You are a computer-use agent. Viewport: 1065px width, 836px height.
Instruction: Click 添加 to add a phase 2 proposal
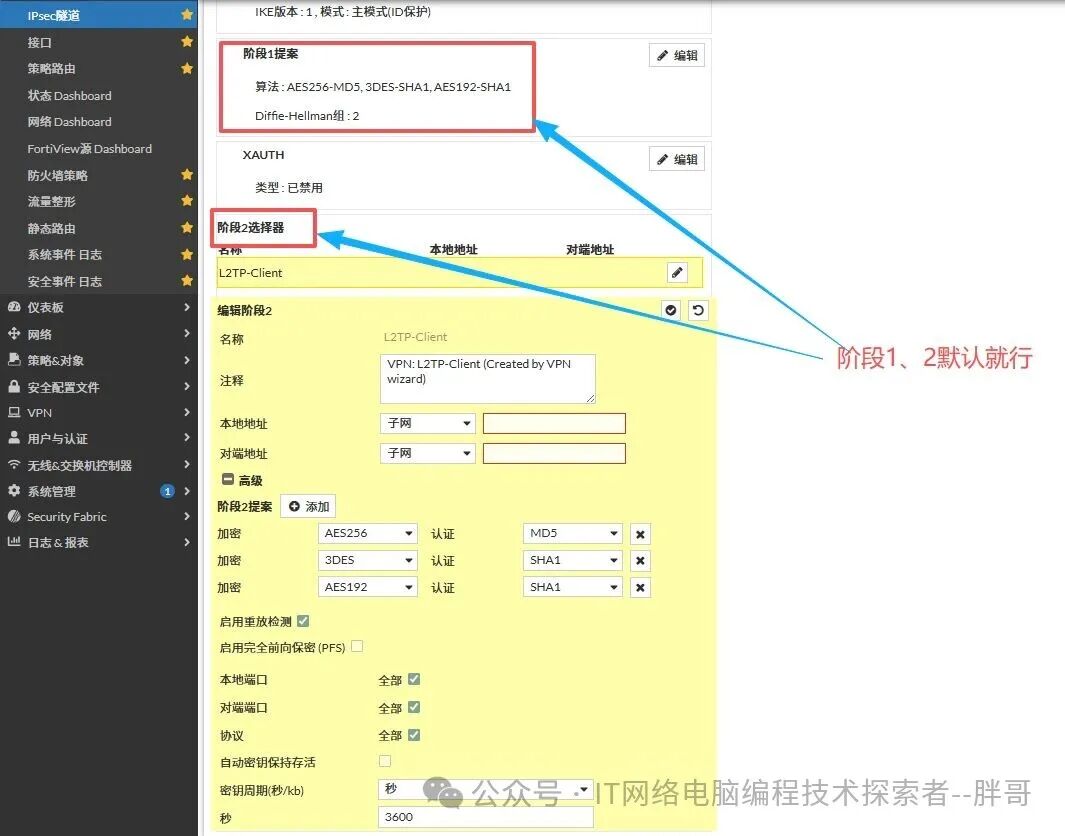[308, 506]
